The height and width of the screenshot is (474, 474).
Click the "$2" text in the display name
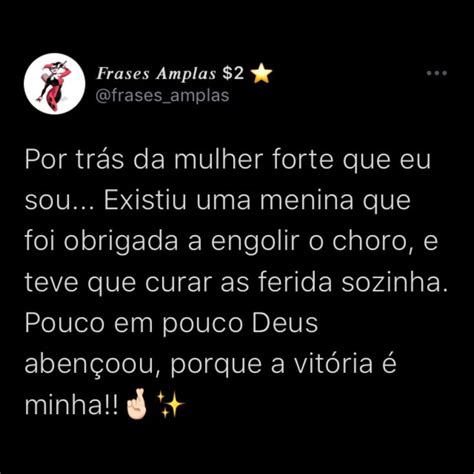(x=233, y=74)
